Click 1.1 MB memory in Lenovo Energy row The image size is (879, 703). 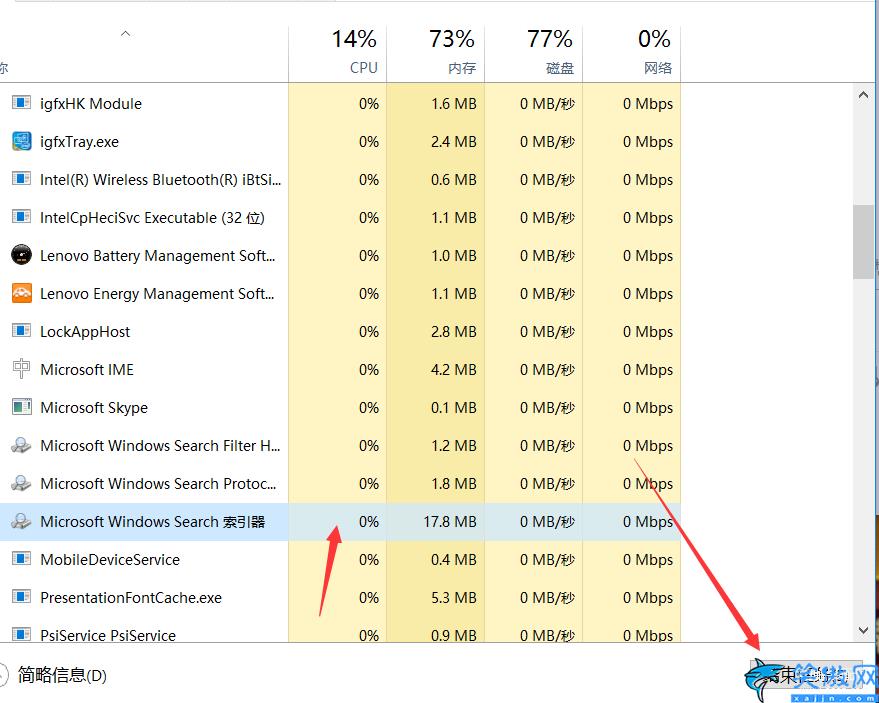[x=454, y=294]
